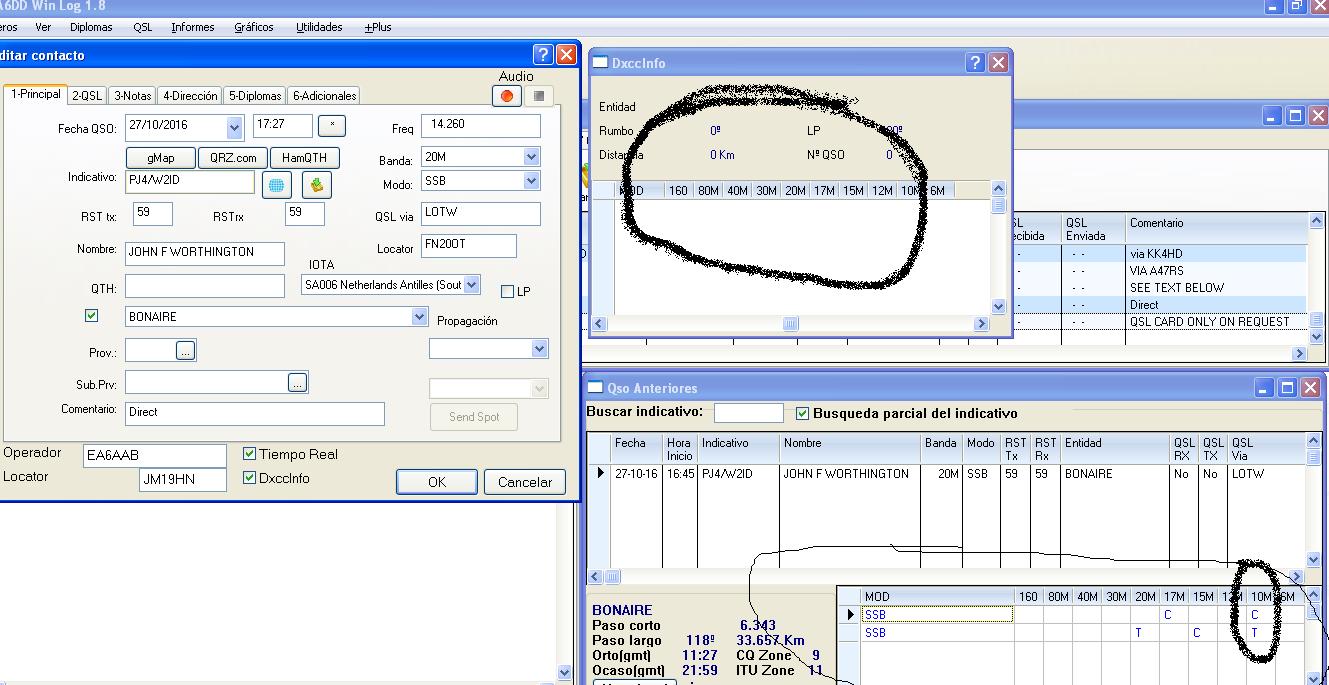Open the Modo dropdown showing SSB
Screen dimensions: 1329x685
pos(531,181)
